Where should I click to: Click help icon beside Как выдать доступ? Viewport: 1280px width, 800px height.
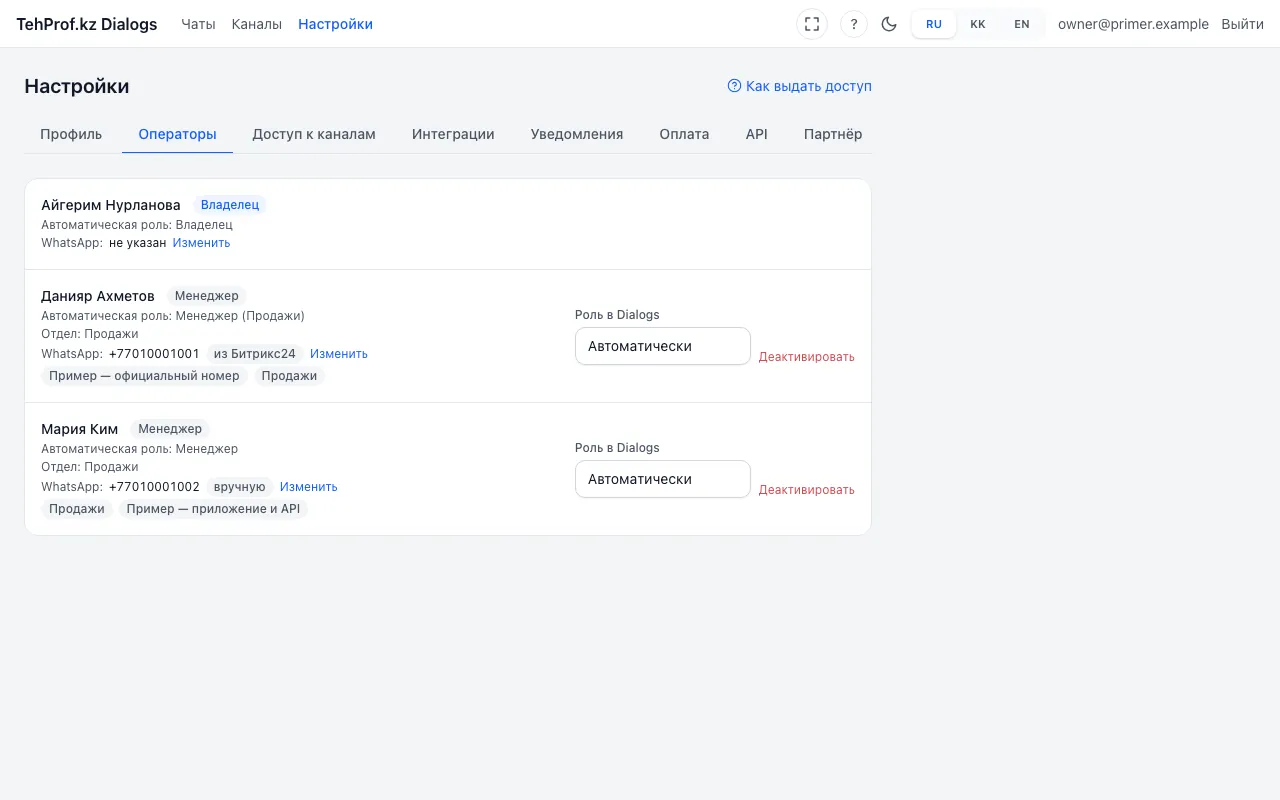[734, 86]
